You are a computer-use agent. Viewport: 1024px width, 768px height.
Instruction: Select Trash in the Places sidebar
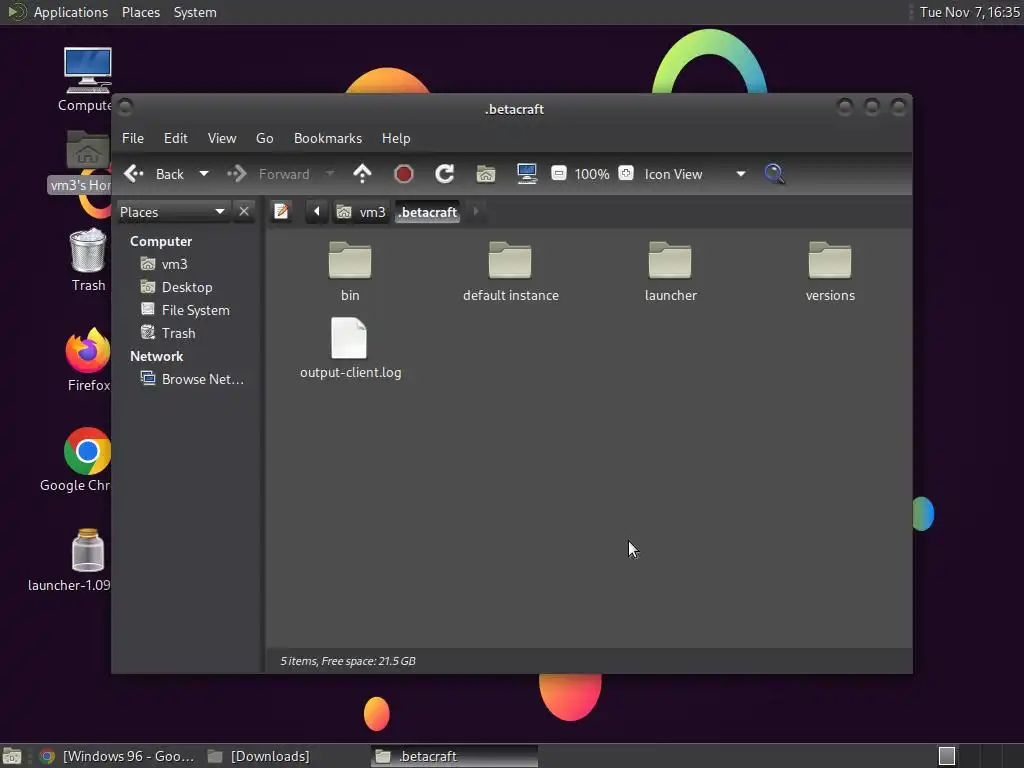pyautogui.click(x=168, y=333)
